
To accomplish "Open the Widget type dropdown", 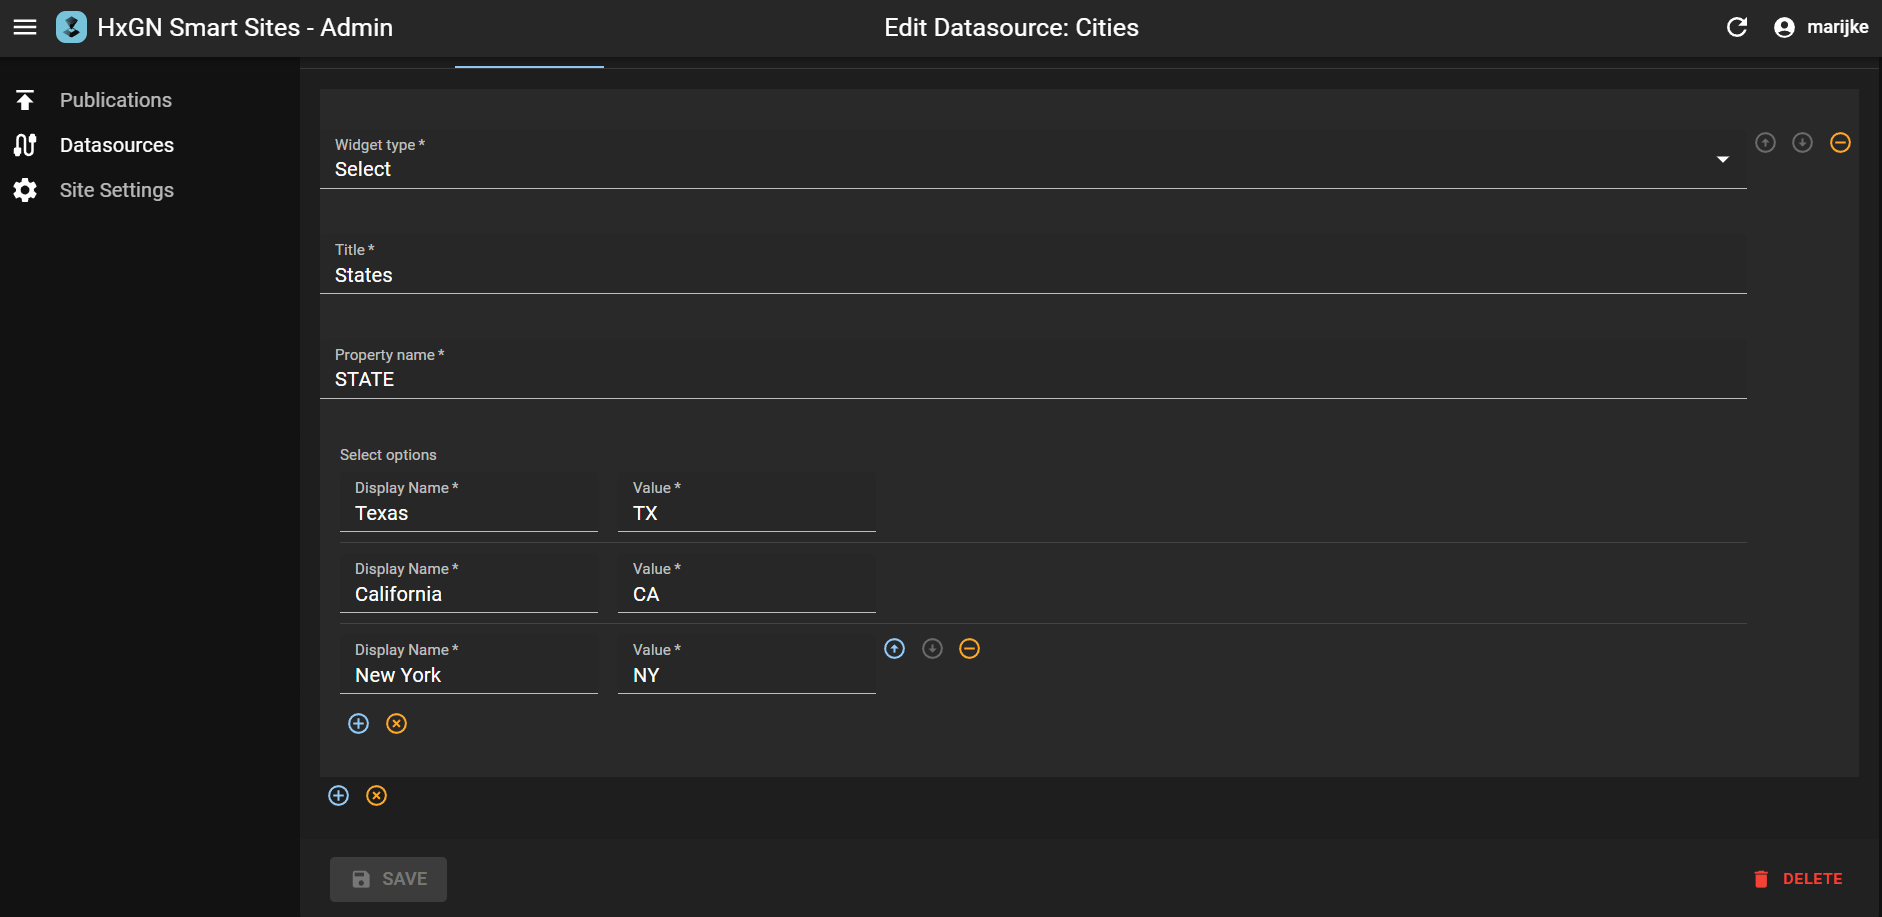I will (1722, 159).
